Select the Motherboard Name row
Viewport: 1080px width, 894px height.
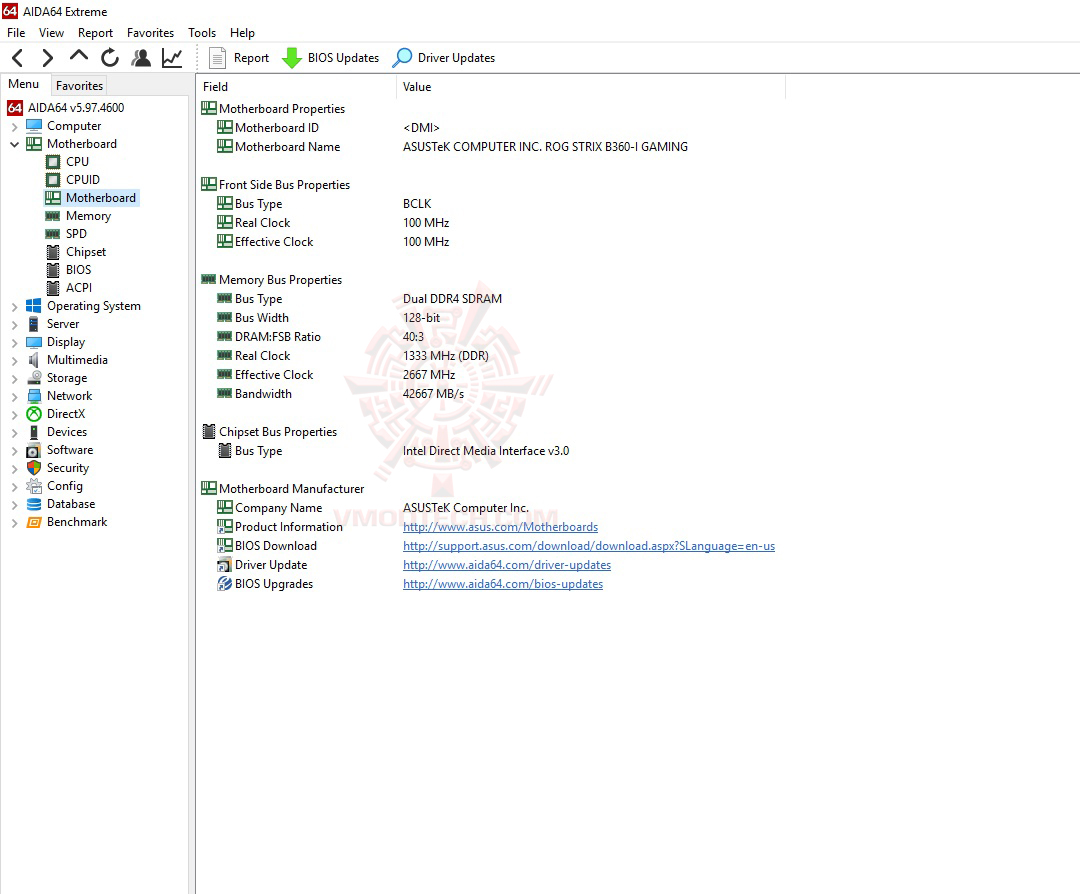pyautogui.click(x=492, y=147)
